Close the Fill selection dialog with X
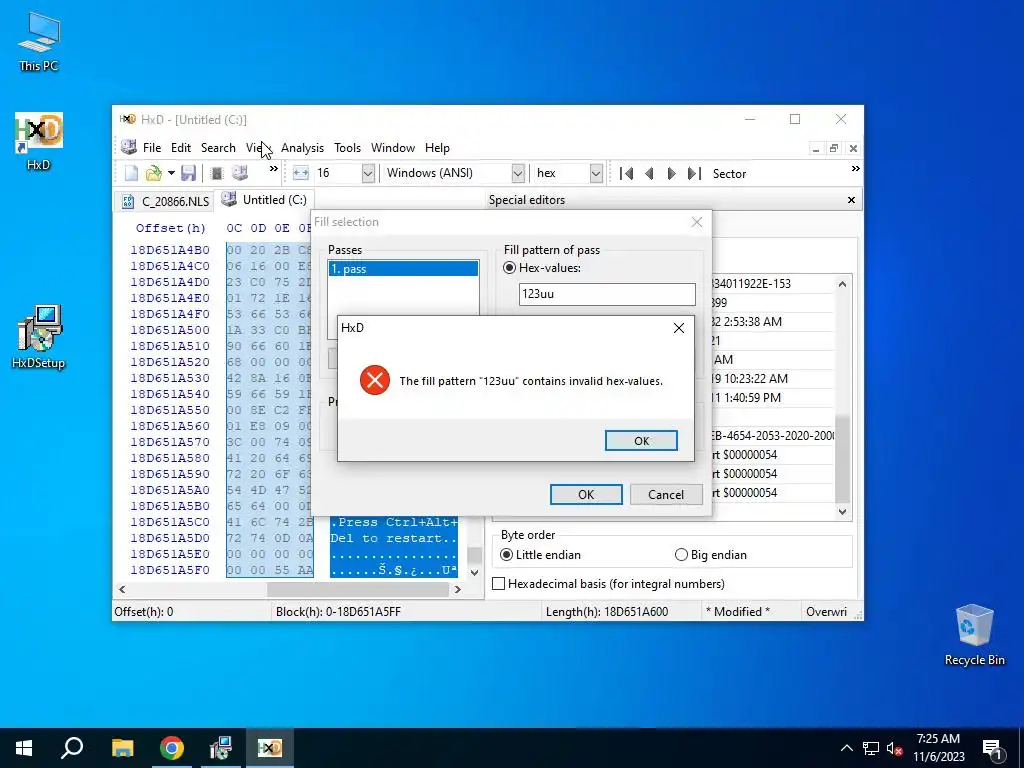1024x768 pixels. tap(697, 222)
